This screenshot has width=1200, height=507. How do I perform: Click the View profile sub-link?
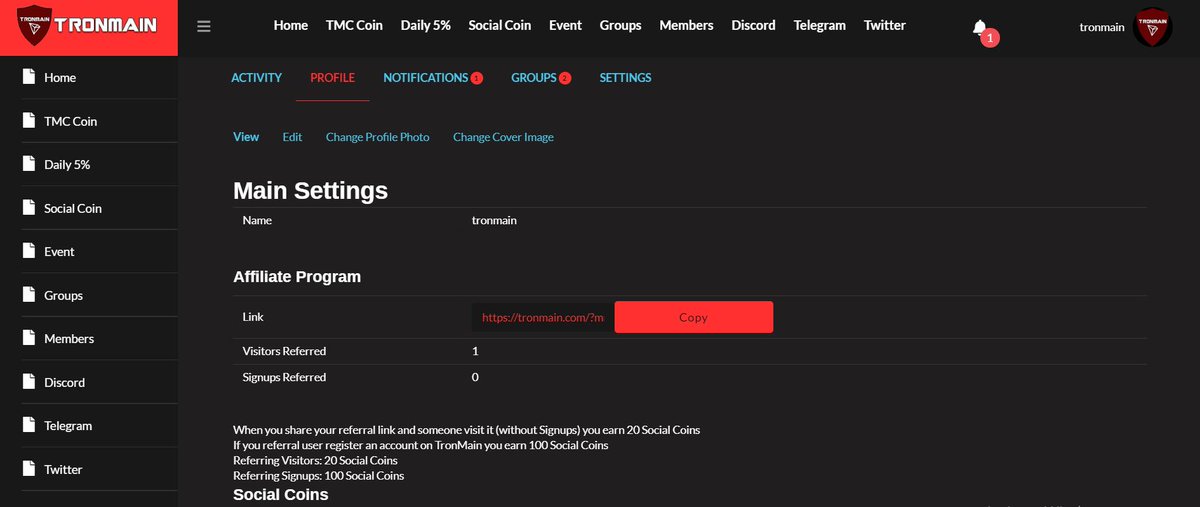[x=246, y=137]
